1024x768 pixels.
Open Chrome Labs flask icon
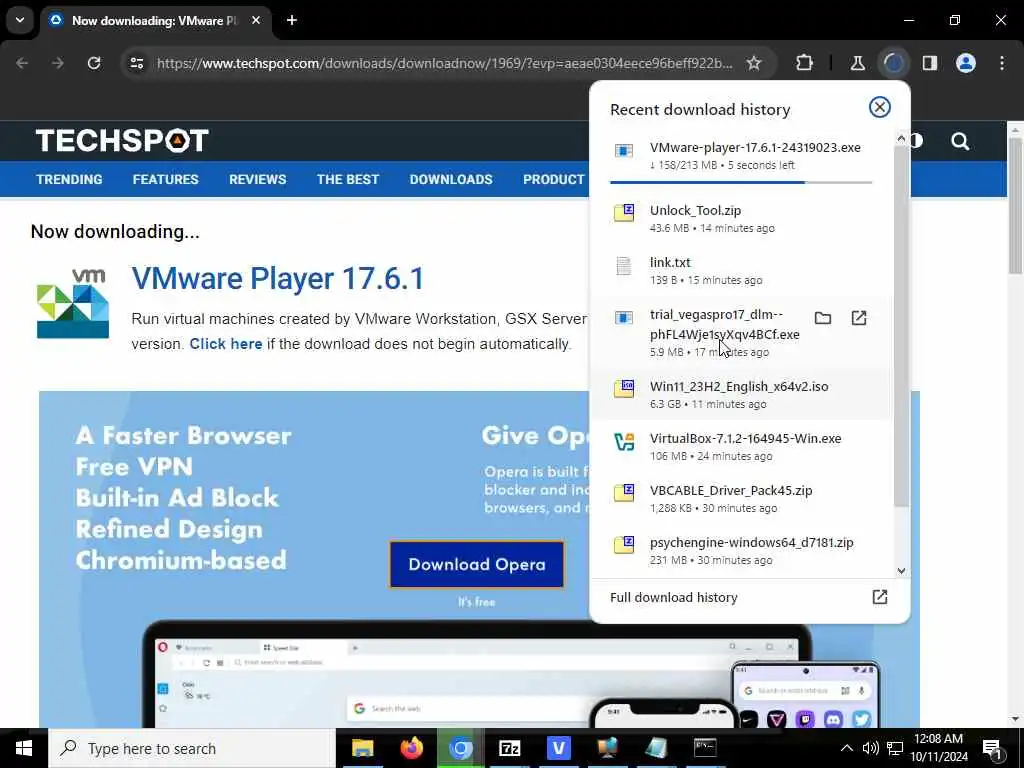coord(857,63)
